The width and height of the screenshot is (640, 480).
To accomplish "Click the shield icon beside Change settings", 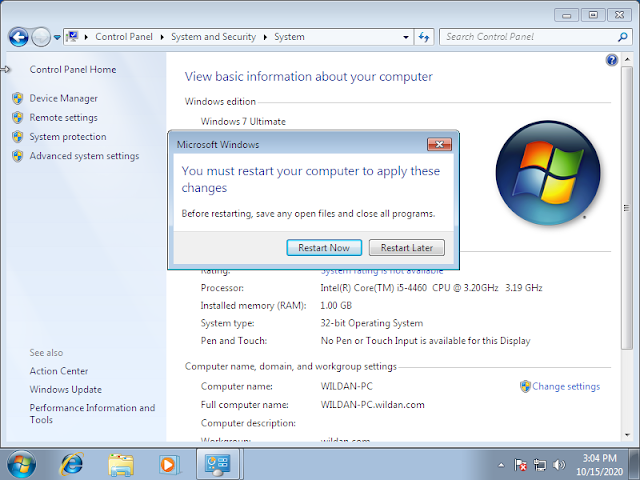I will tap(525, 387).
